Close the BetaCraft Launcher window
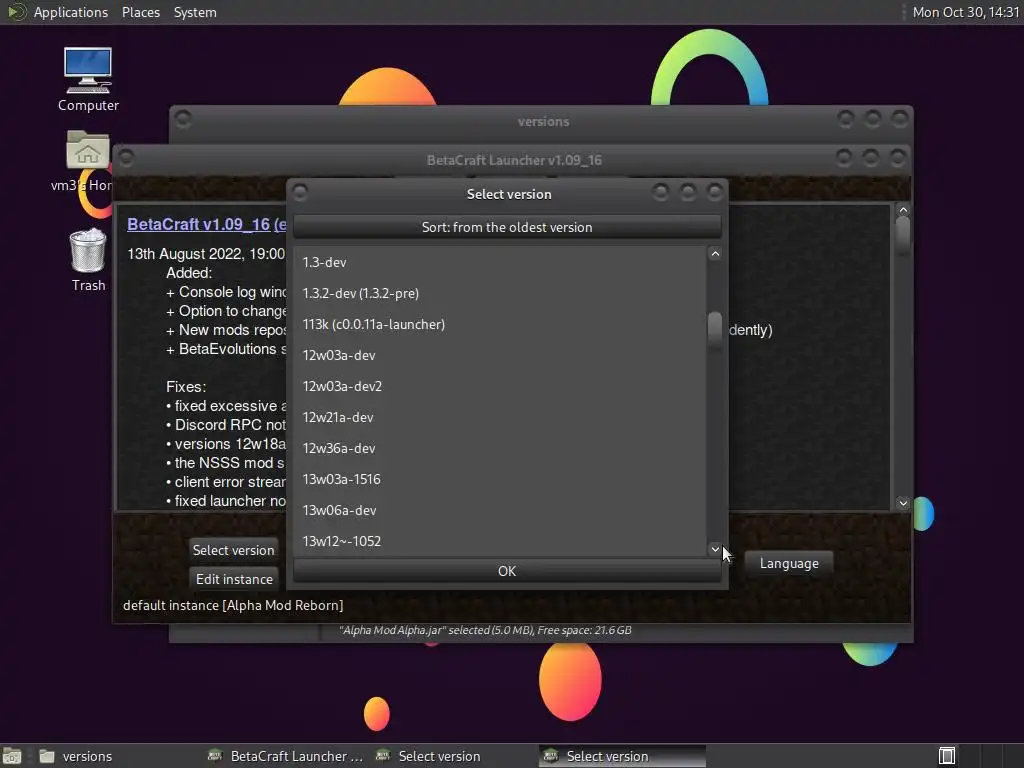Image resolution: width=1024 pixels, height=768 pixels. (897, 158)
